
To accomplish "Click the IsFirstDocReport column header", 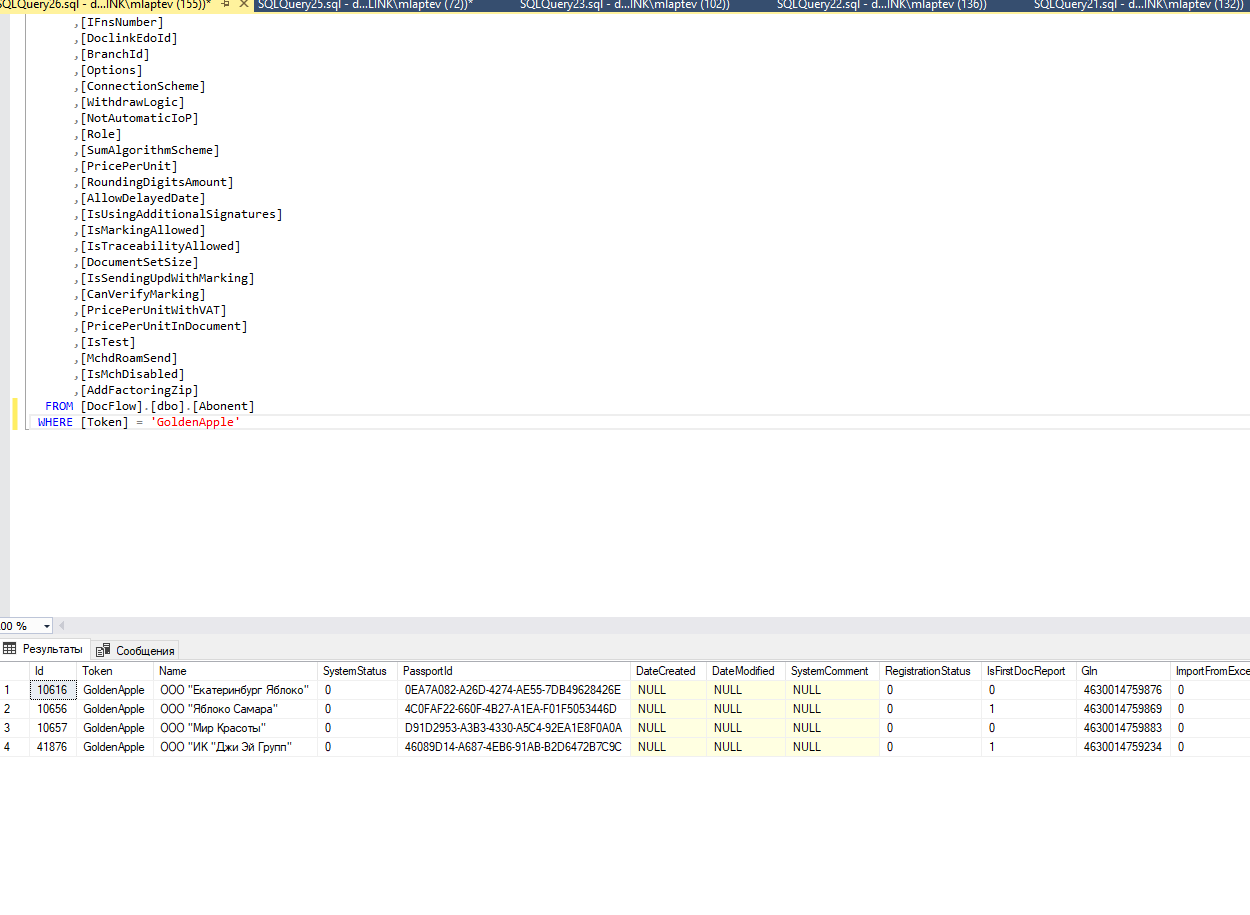I will click(1029, 671).
